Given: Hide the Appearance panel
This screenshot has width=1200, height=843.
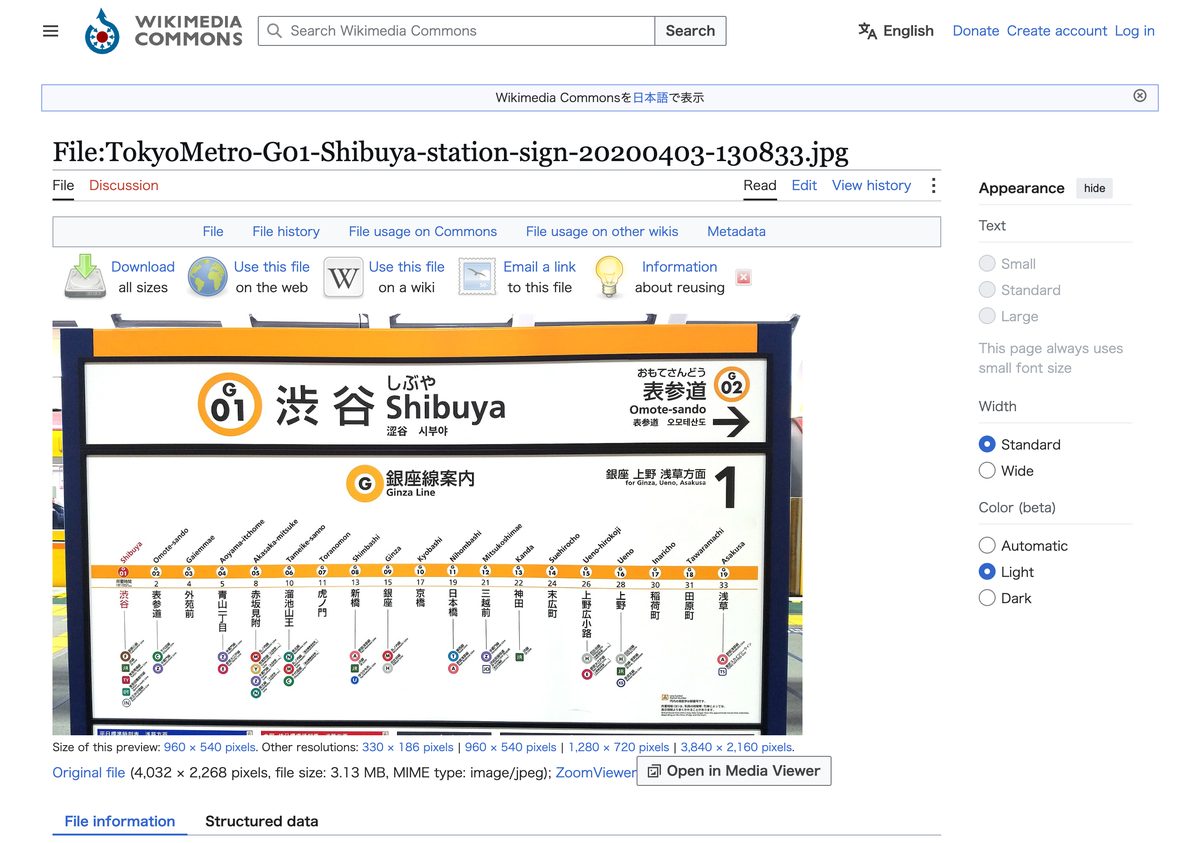Looking at the screenshot, I should 1095,188.
